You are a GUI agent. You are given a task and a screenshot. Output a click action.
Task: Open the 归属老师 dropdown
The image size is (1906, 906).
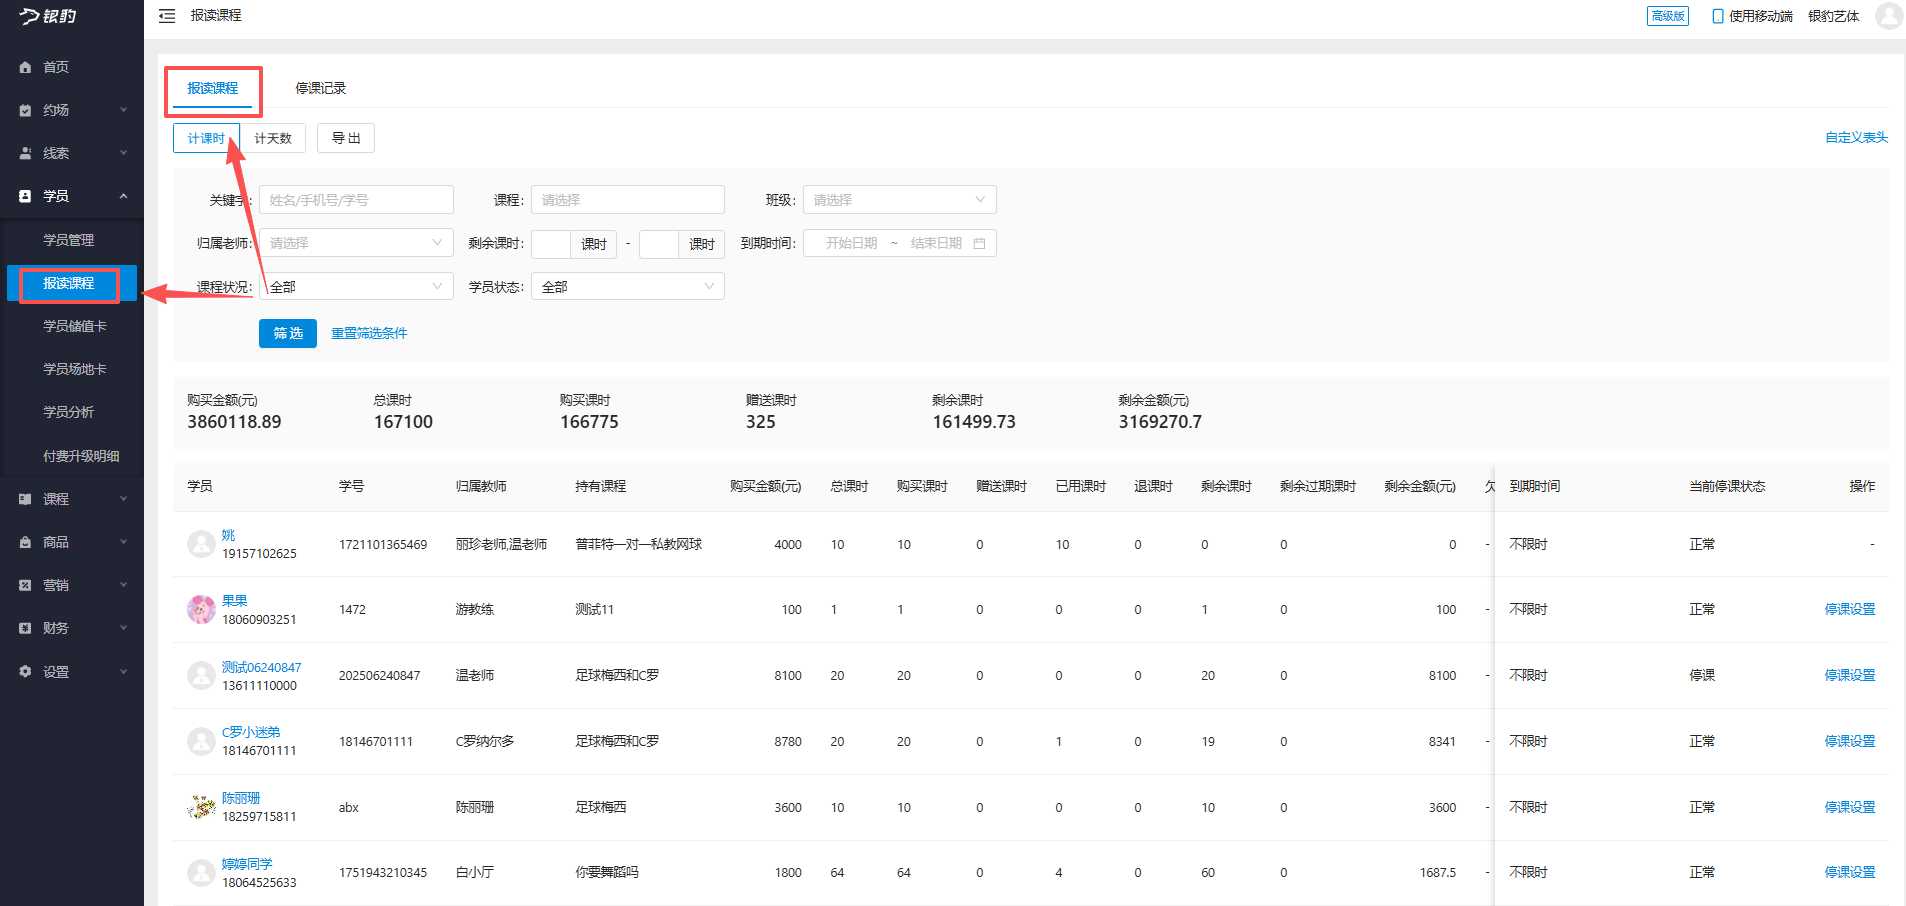tap(356, 243)
